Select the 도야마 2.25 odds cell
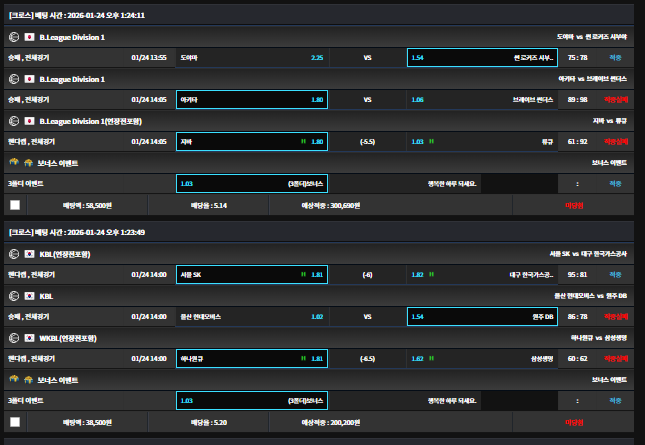 (251, 58)
